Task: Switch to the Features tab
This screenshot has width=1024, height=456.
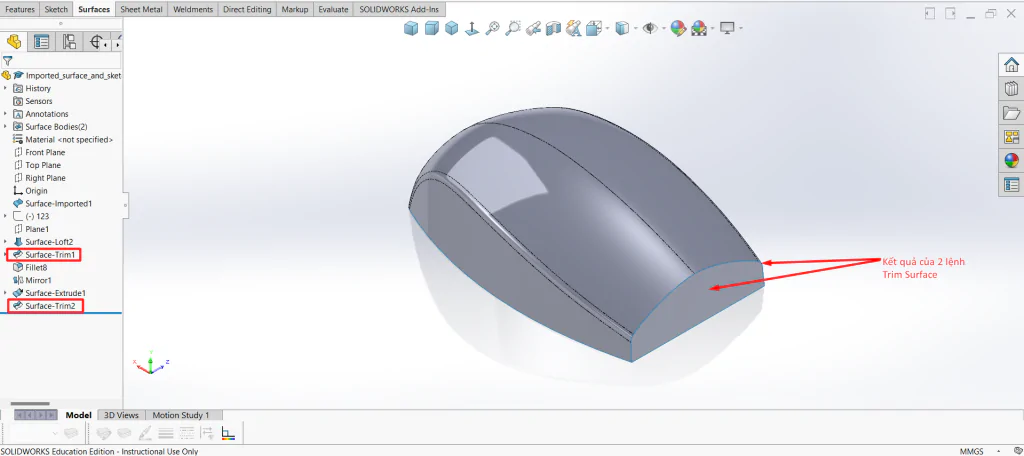Action: [x=20, y=10]
